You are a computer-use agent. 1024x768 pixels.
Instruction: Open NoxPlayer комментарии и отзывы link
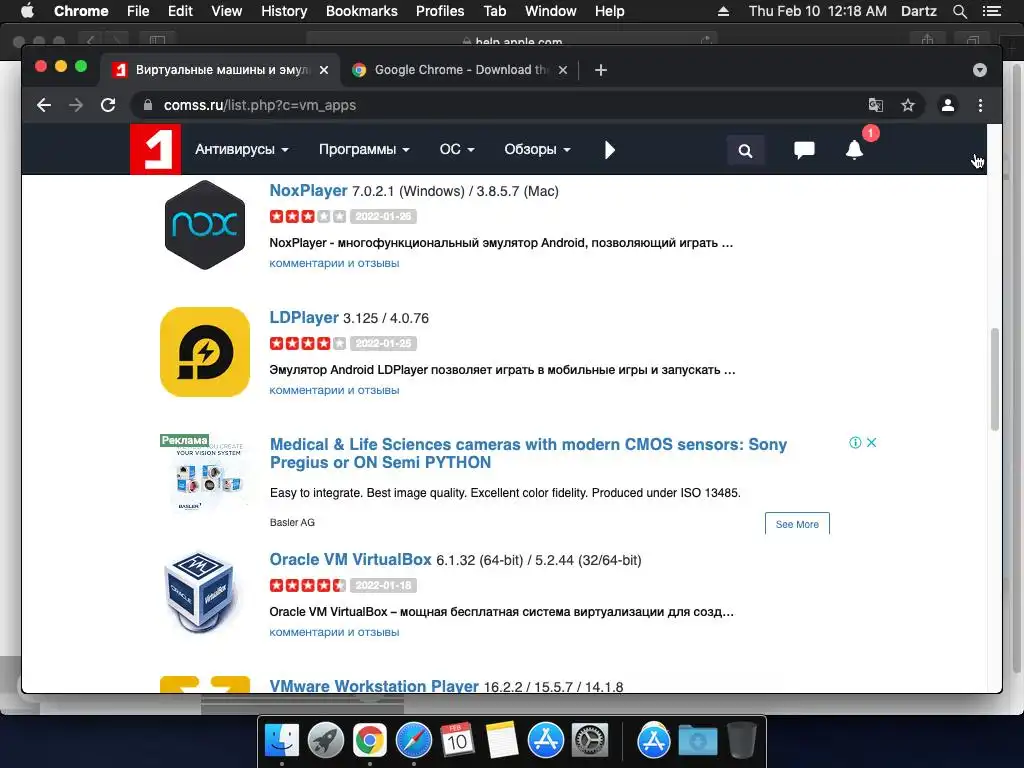334,263
